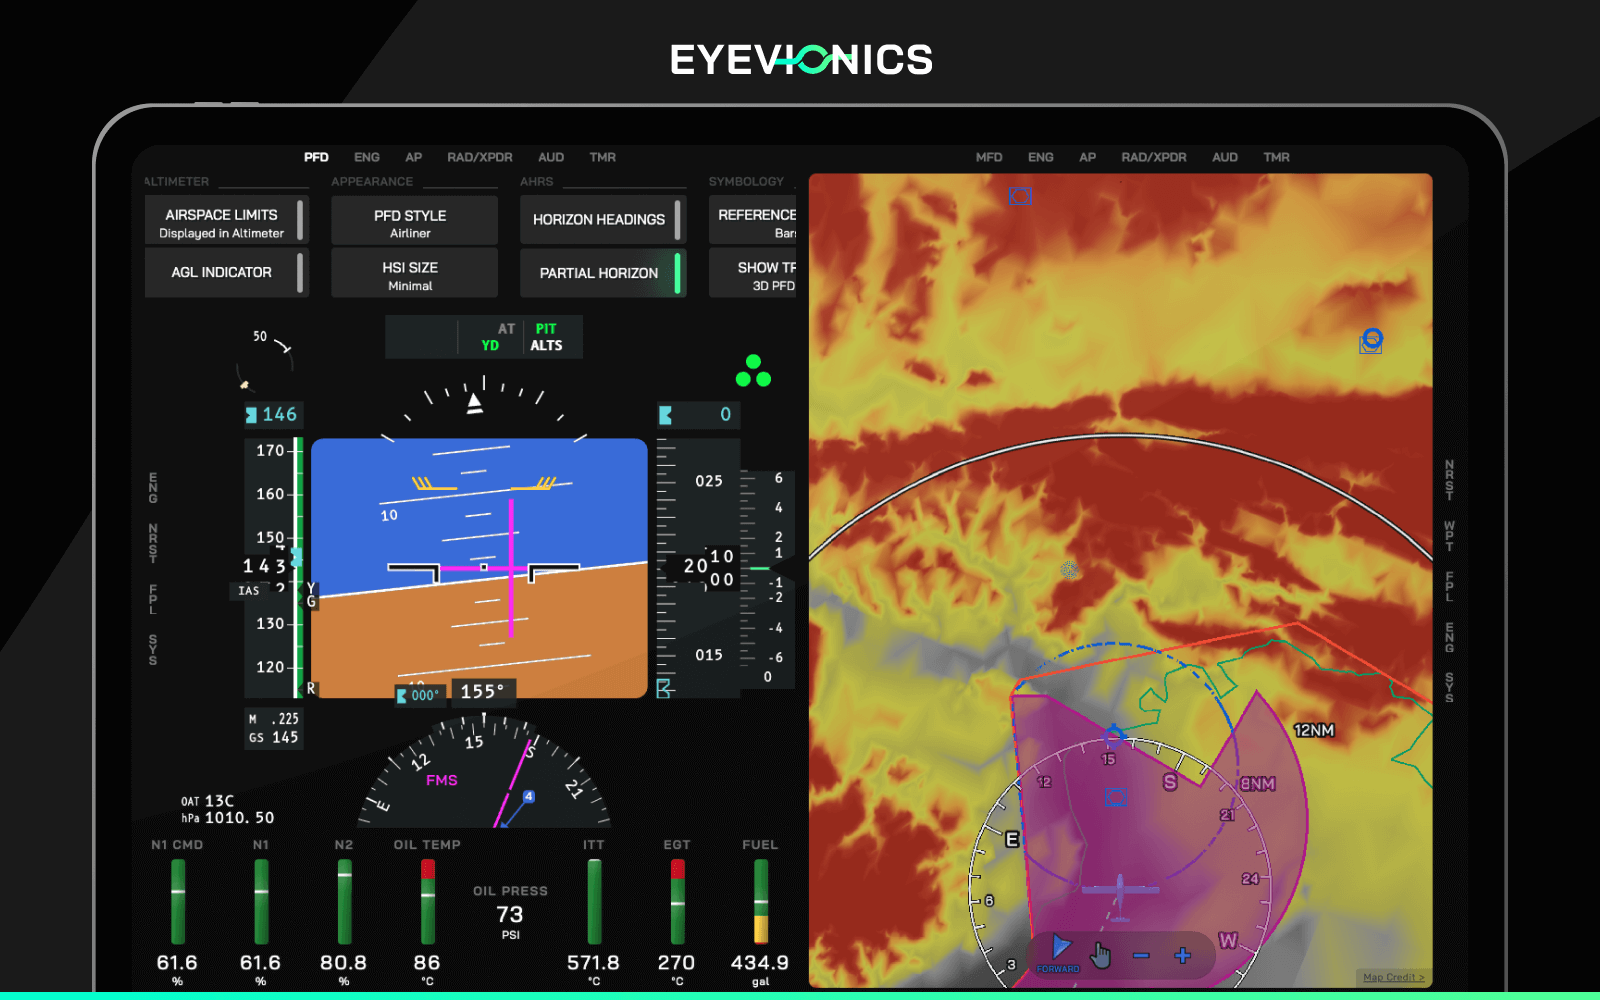
Task: Open the right side NRST vertical tab
Action: click(1449, 480)
